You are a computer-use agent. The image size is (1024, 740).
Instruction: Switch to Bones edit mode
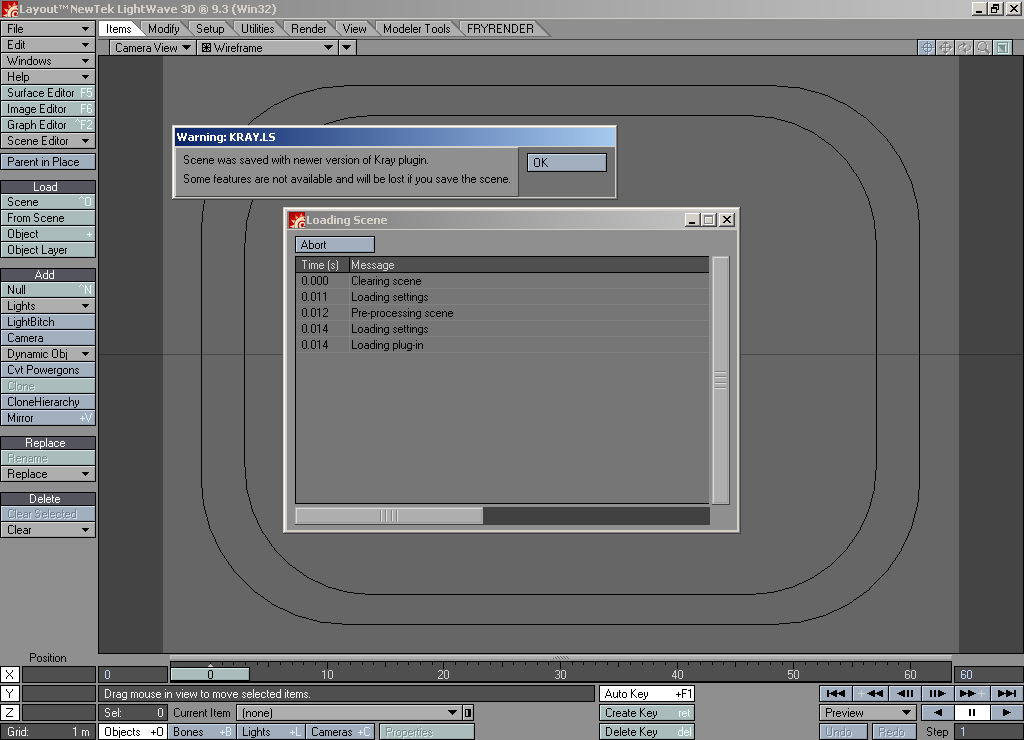tap(202, 732)
